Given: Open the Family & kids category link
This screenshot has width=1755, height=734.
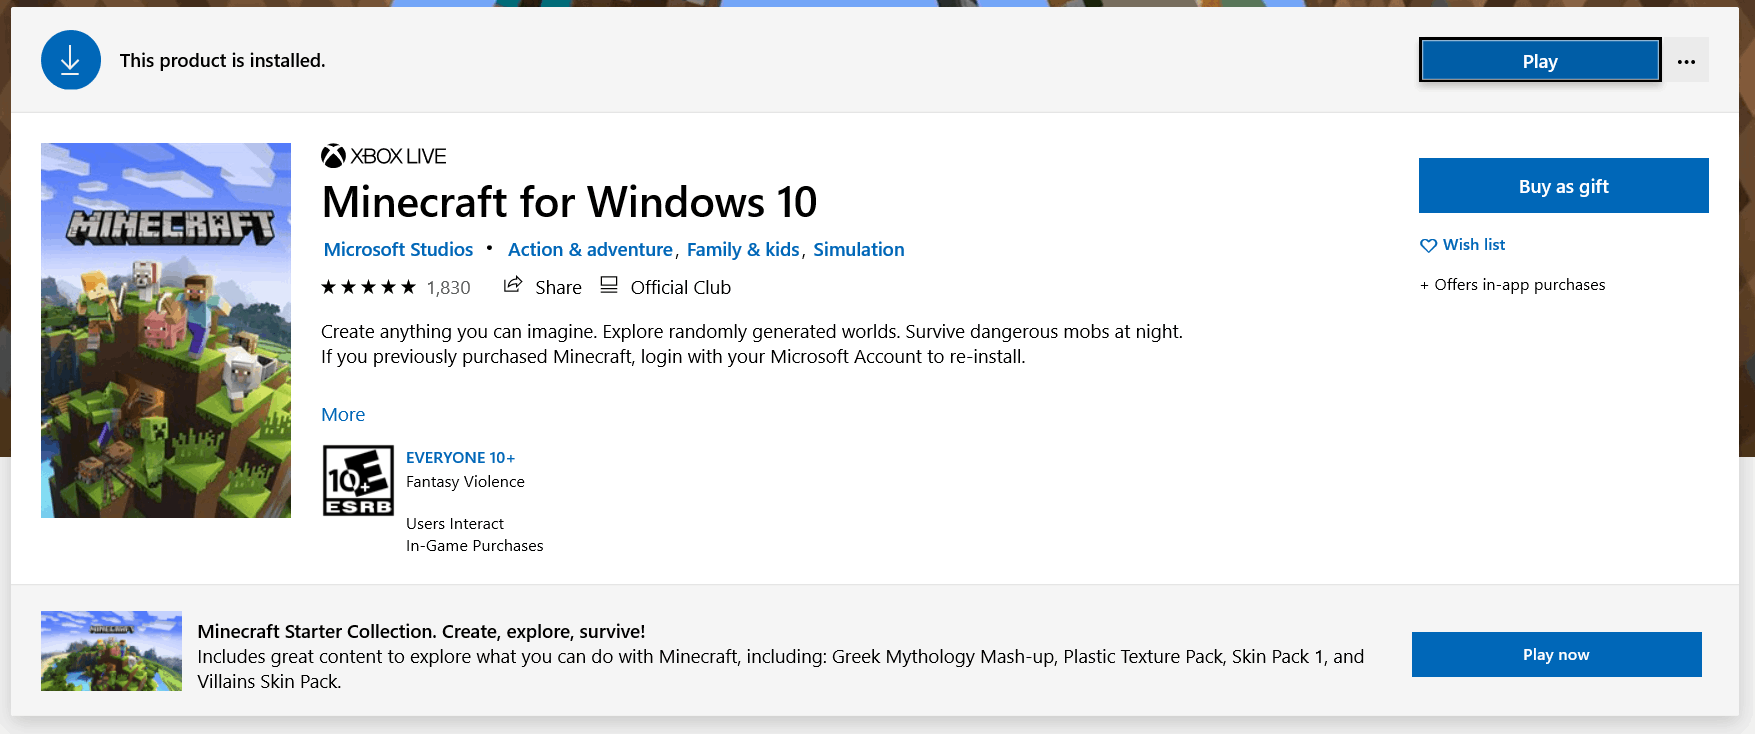Looking at the screenshot, I should point(743,250).
